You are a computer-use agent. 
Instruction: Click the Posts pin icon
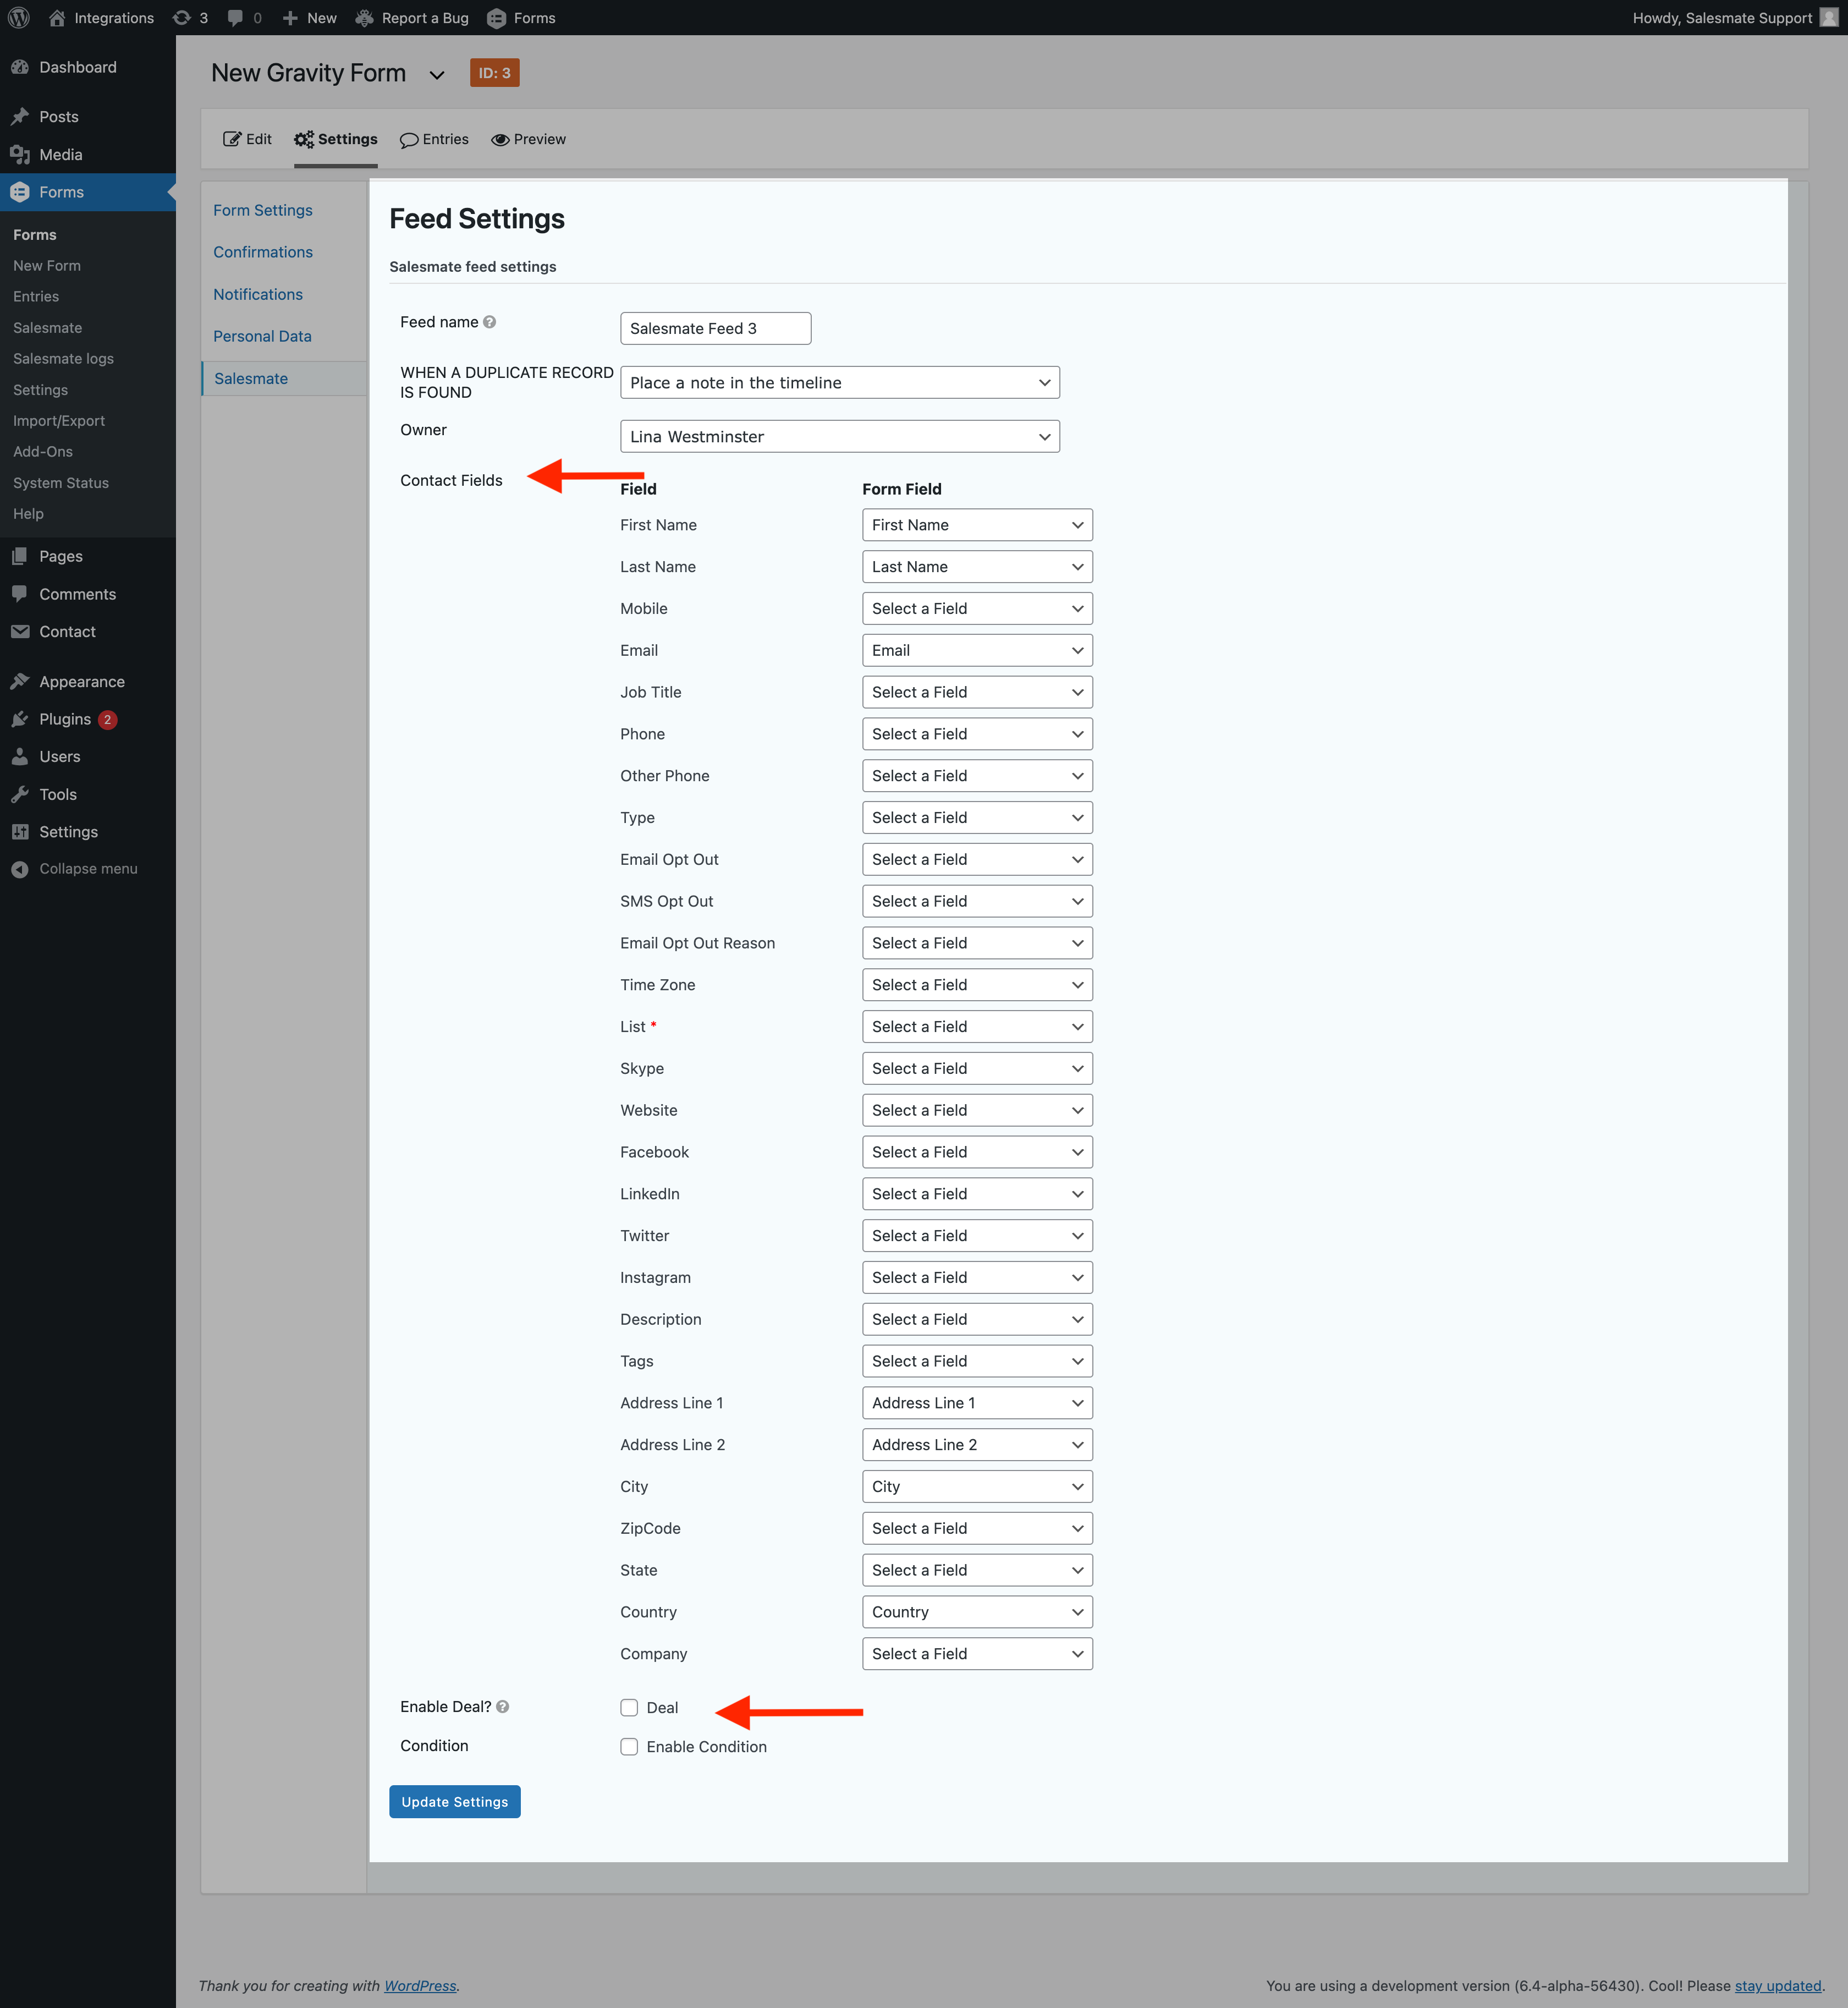(20, 117)
